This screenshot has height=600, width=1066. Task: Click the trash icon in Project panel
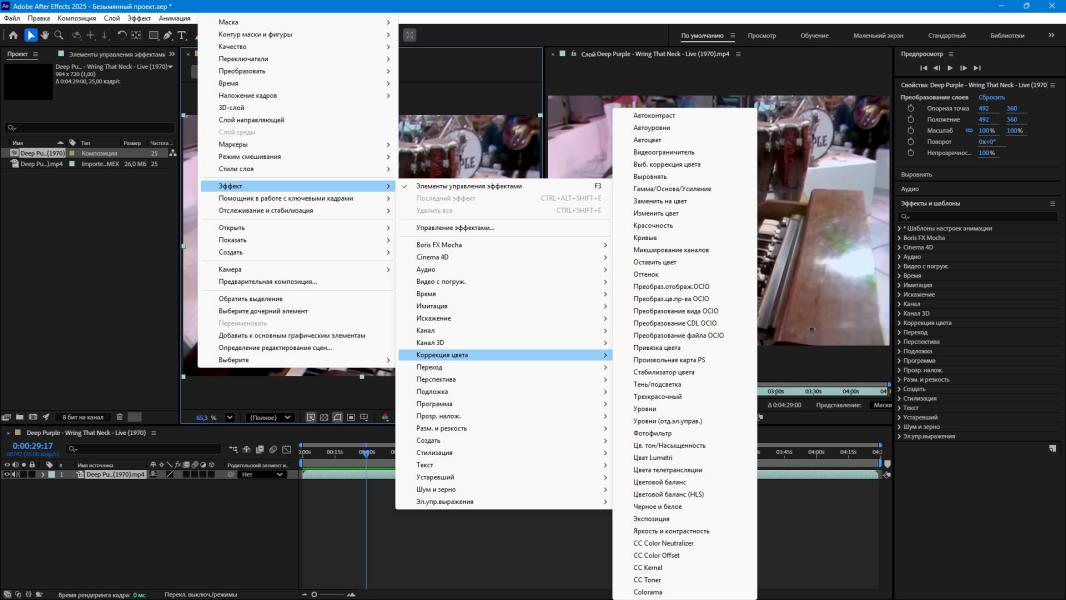coord(120,416)
